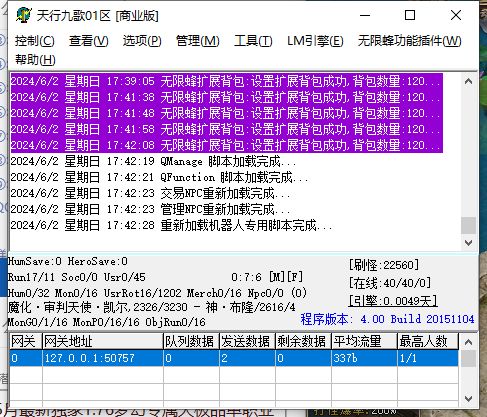Click the 网关 column header
Viewport: 487px width, 417px height.
click(x=26, y=341)
